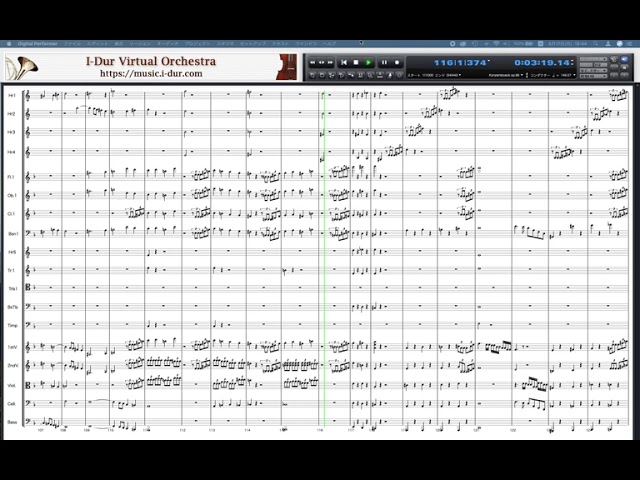Open the bottom dropdown field in control panel
This screenshot has width=640, height=480.
[593, 76]
